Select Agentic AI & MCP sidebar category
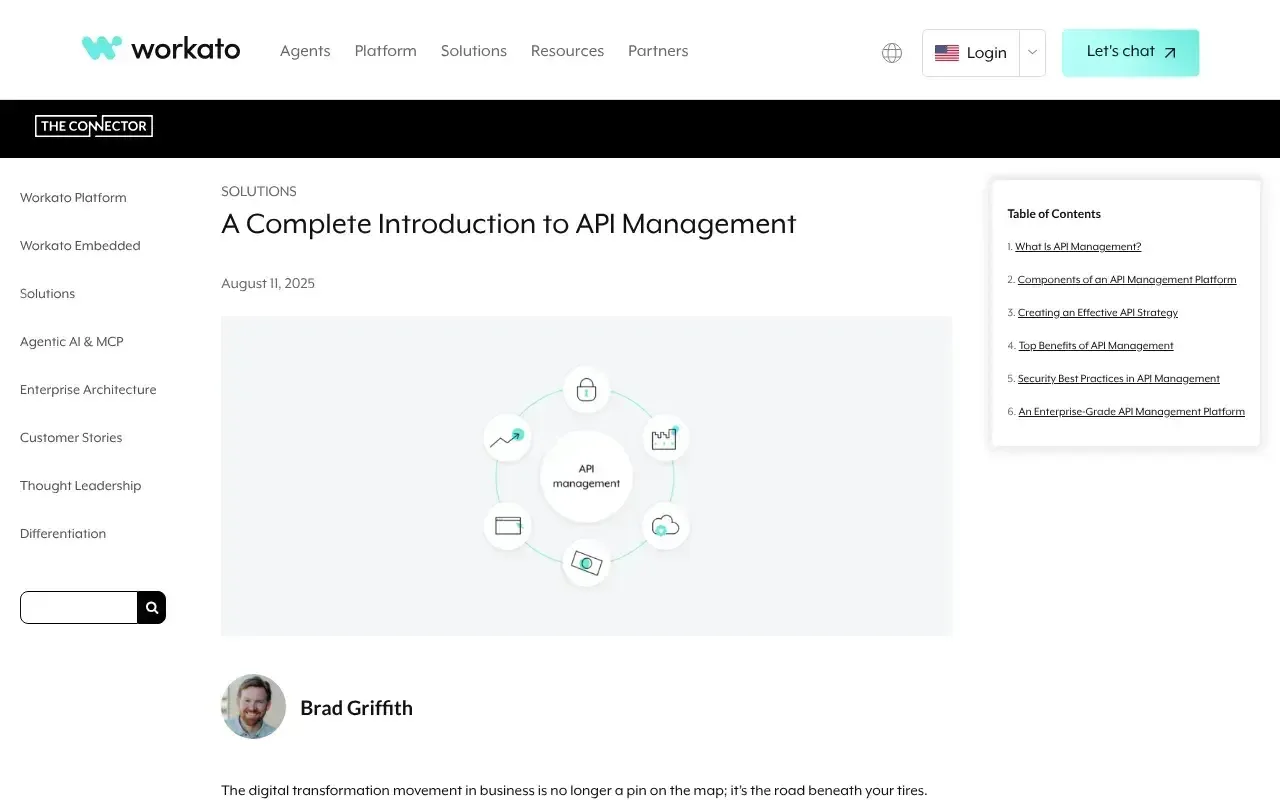The image size is (1280, 800). pyautogui.click(x=72, y=342)
